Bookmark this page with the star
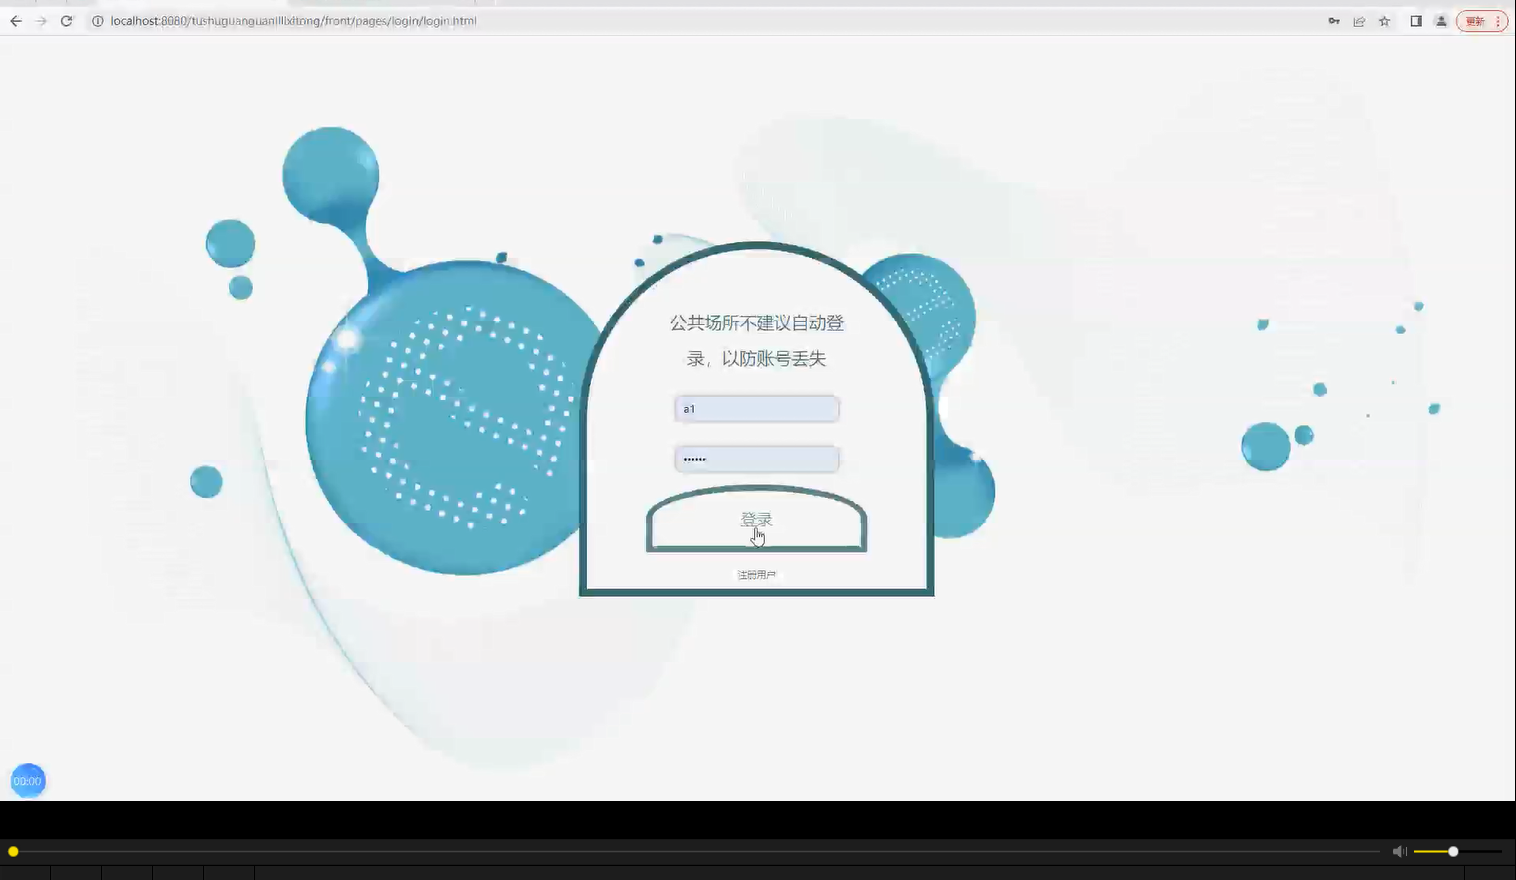The image size is (1516, 880). click(x=1385, y=21)
